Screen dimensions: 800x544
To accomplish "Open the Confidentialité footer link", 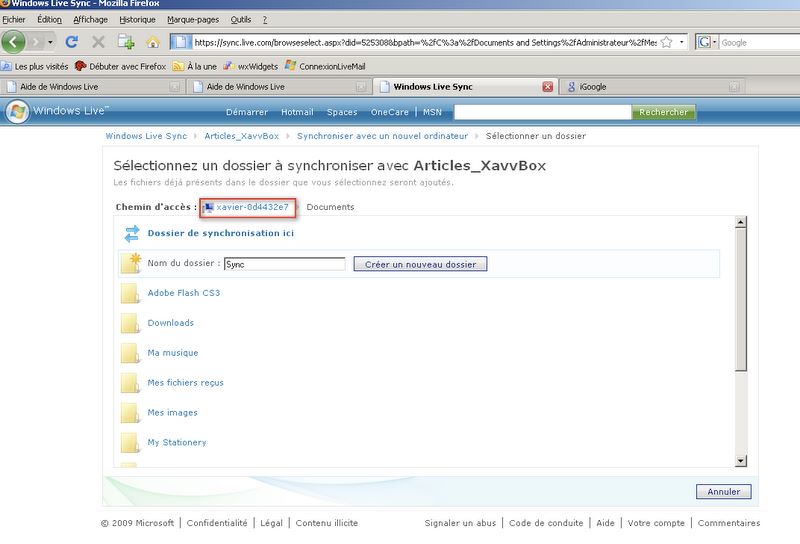I will coord(217,523).
